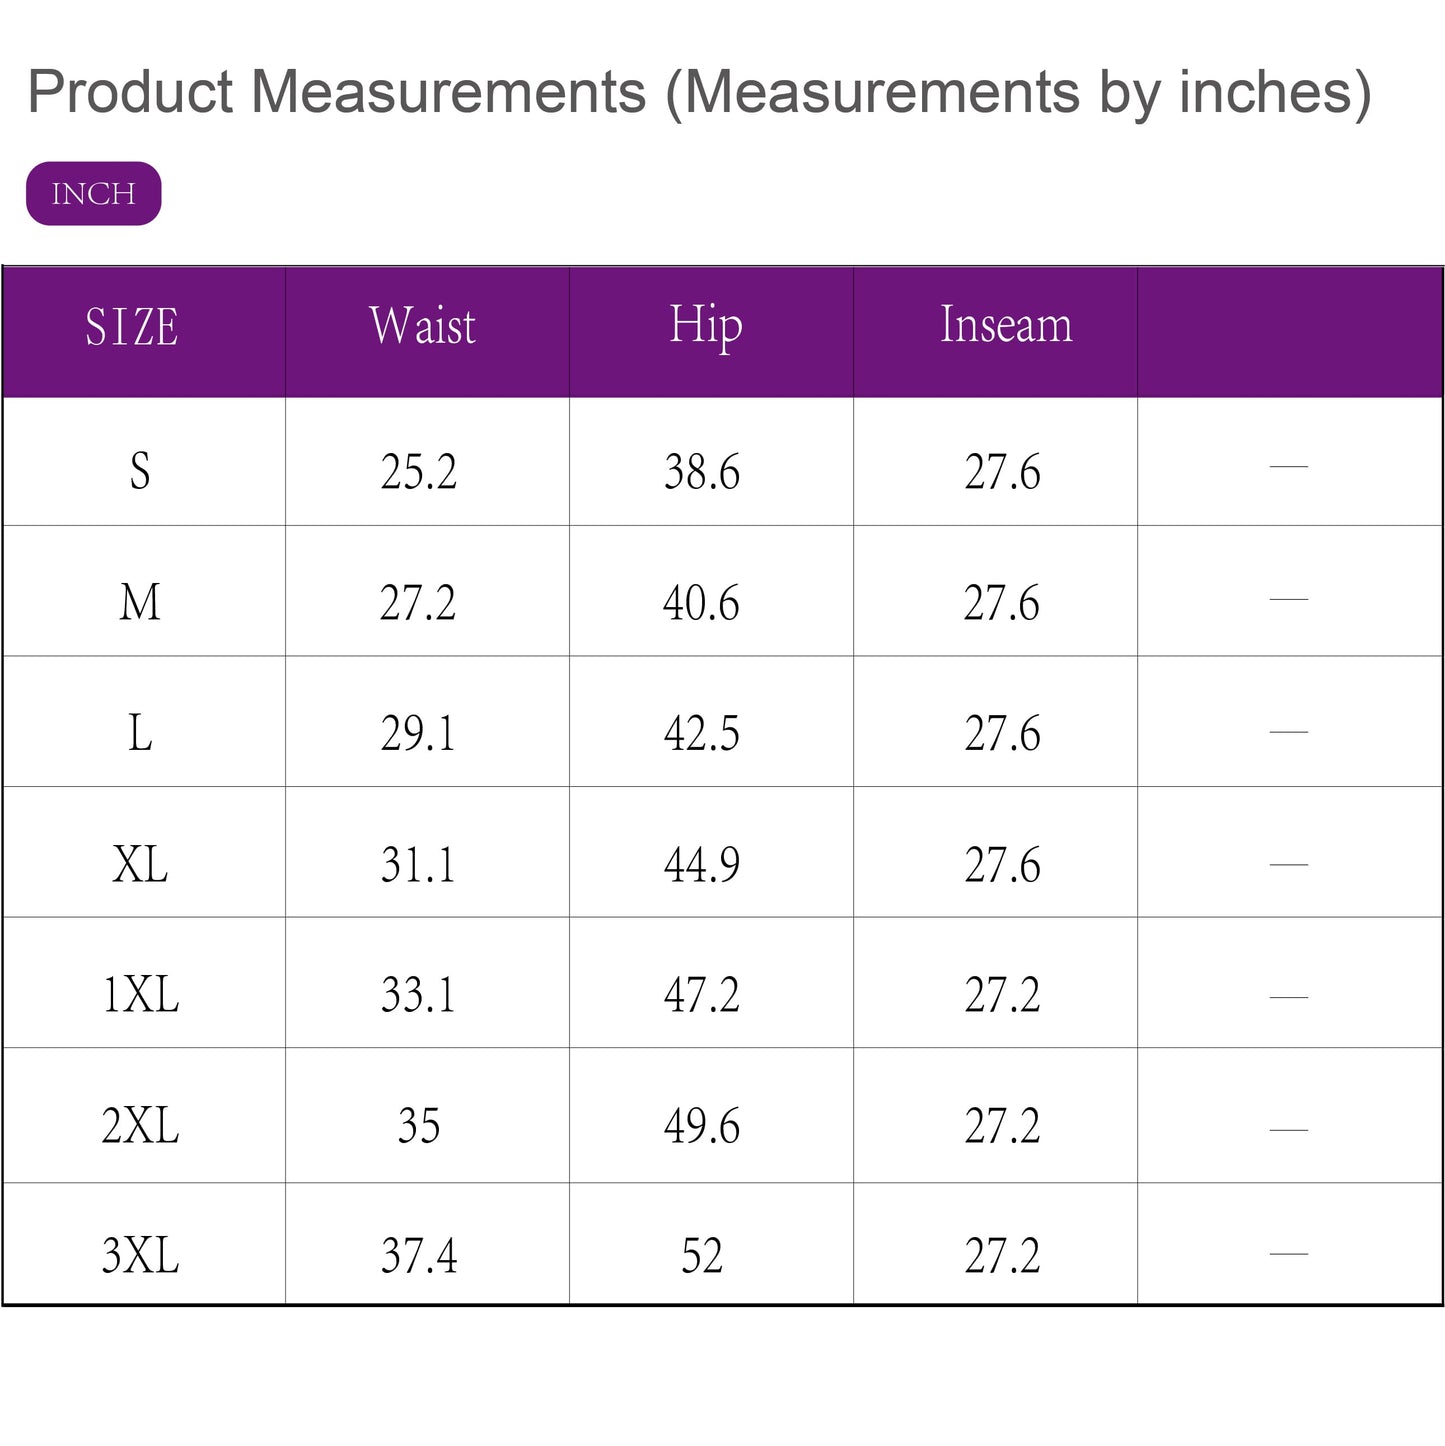Screen dimensions: 1445x1446
Task: Click the Hip column header
Action: coord(706,326)
